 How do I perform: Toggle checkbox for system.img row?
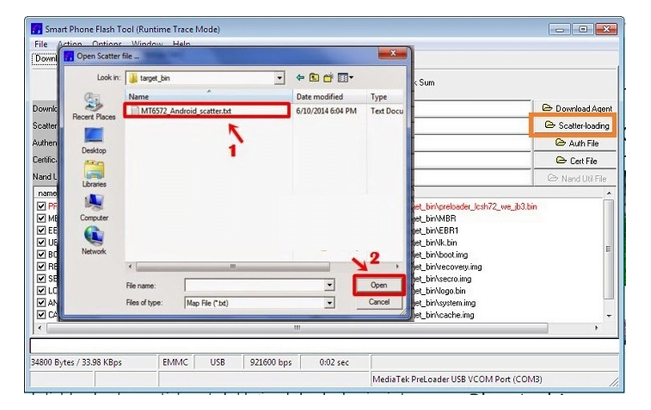[x=41, y=303]
